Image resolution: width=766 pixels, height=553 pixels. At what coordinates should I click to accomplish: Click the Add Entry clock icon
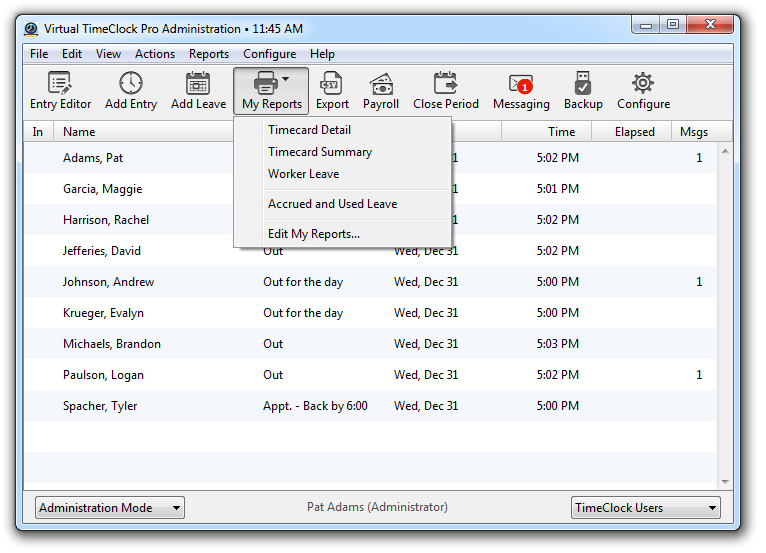(130, 83)
